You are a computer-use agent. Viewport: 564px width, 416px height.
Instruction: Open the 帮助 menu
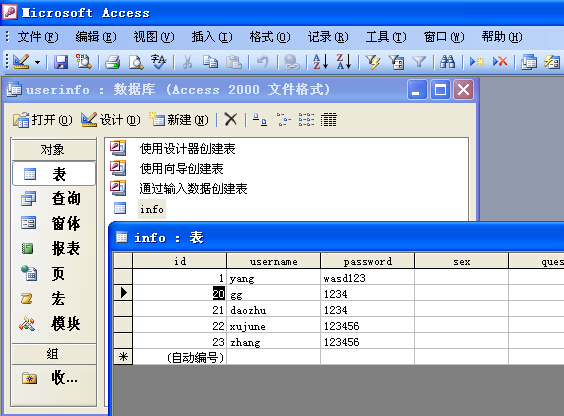(x=502, y=37)
